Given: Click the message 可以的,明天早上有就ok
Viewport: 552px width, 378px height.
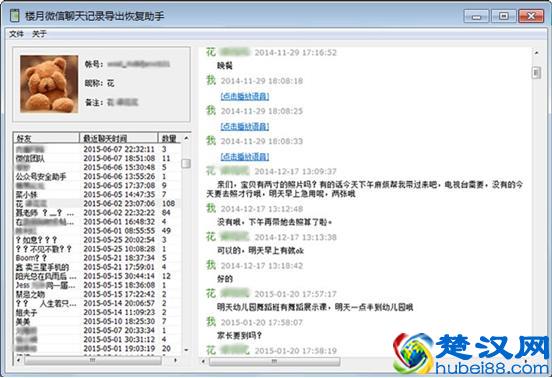Looking at the screenshot, I should (x=261, y=251).
